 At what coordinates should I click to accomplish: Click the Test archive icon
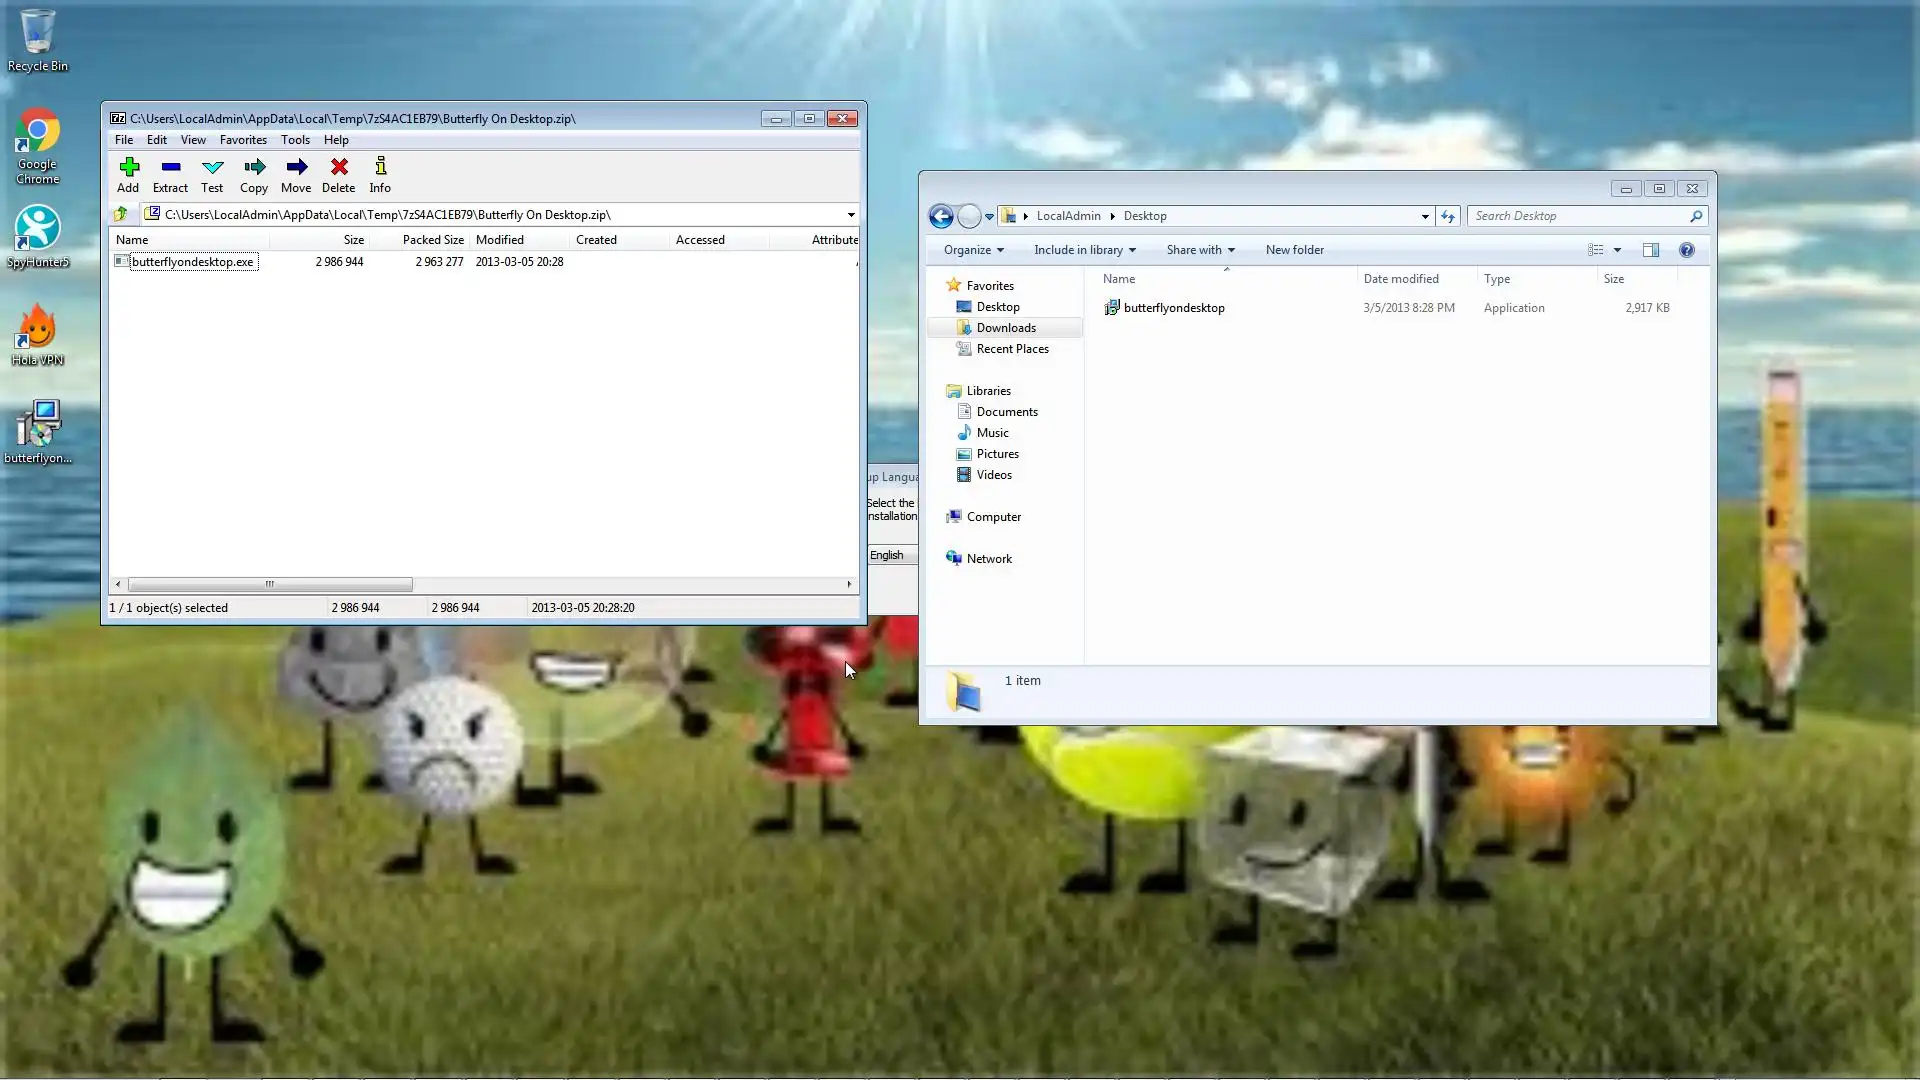[212, 174]
